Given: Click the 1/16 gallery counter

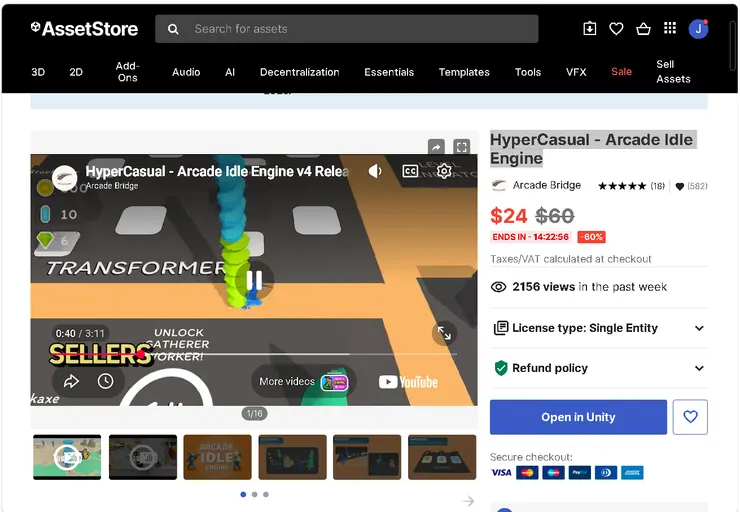Looking at the screenshot, I should click(x=254, y=414).
